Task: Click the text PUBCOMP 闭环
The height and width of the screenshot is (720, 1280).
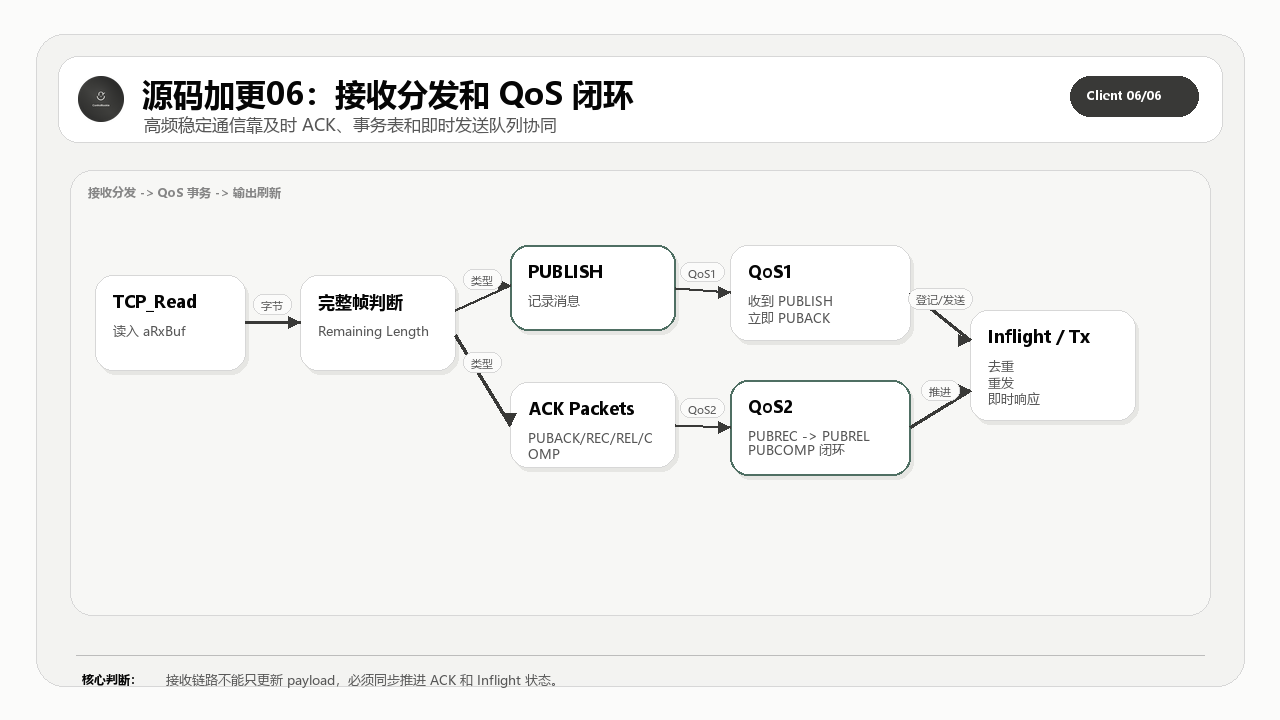Action: [x=796, y=450]
